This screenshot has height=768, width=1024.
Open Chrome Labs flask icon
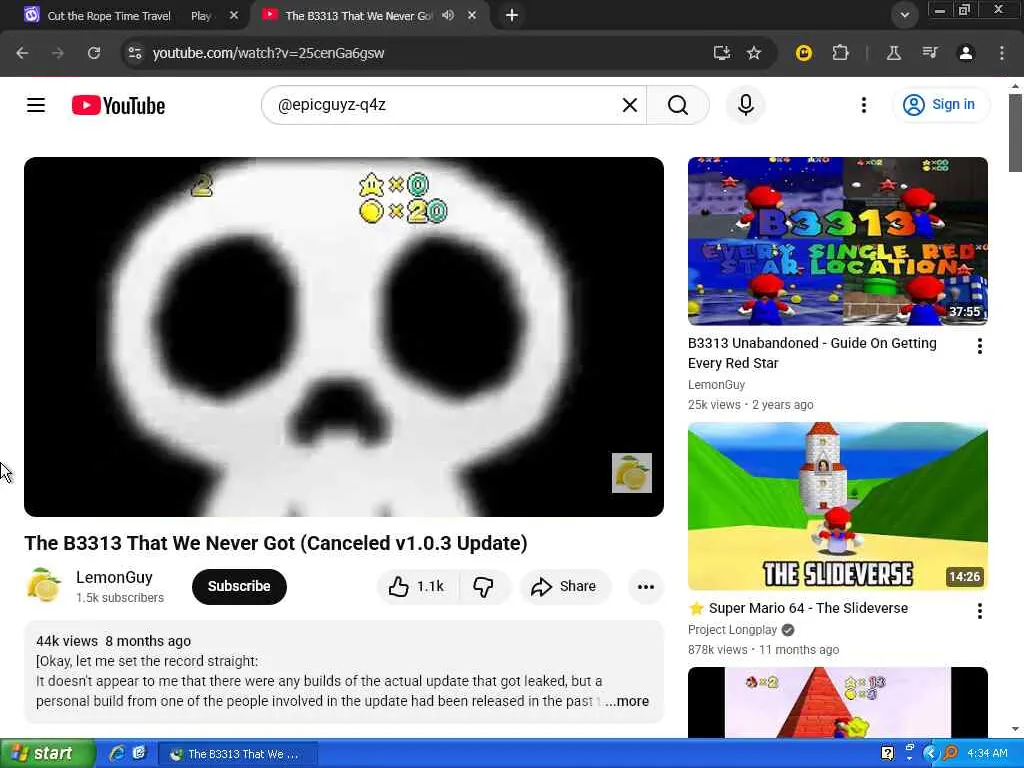point(894,53)
